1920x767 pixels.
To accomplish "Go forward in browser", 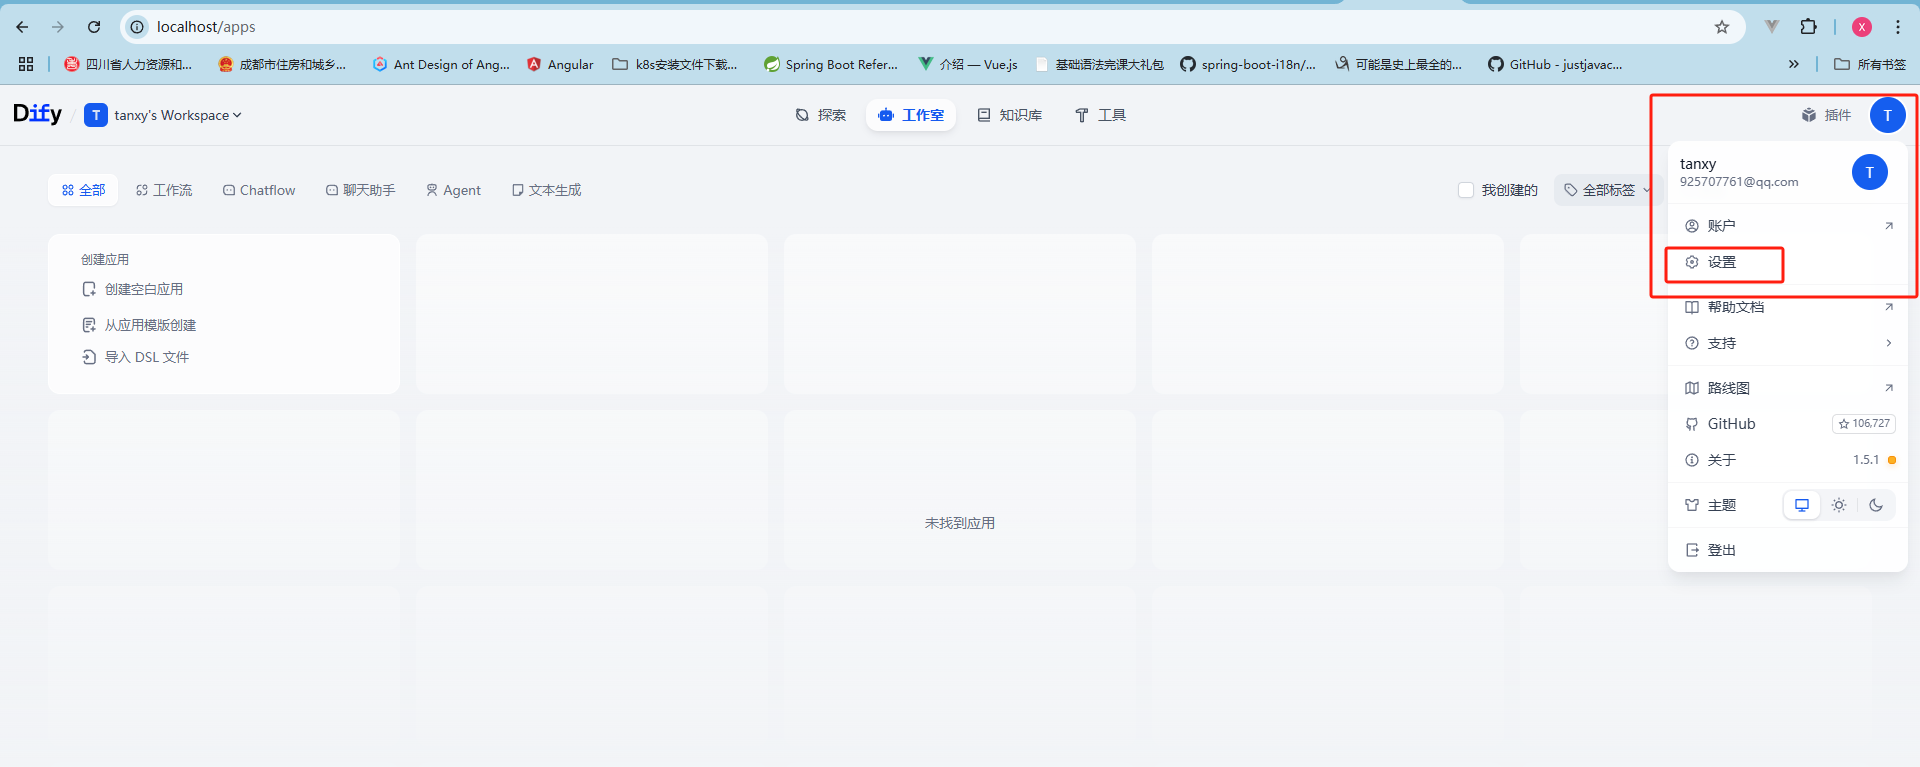I will 58,27.
